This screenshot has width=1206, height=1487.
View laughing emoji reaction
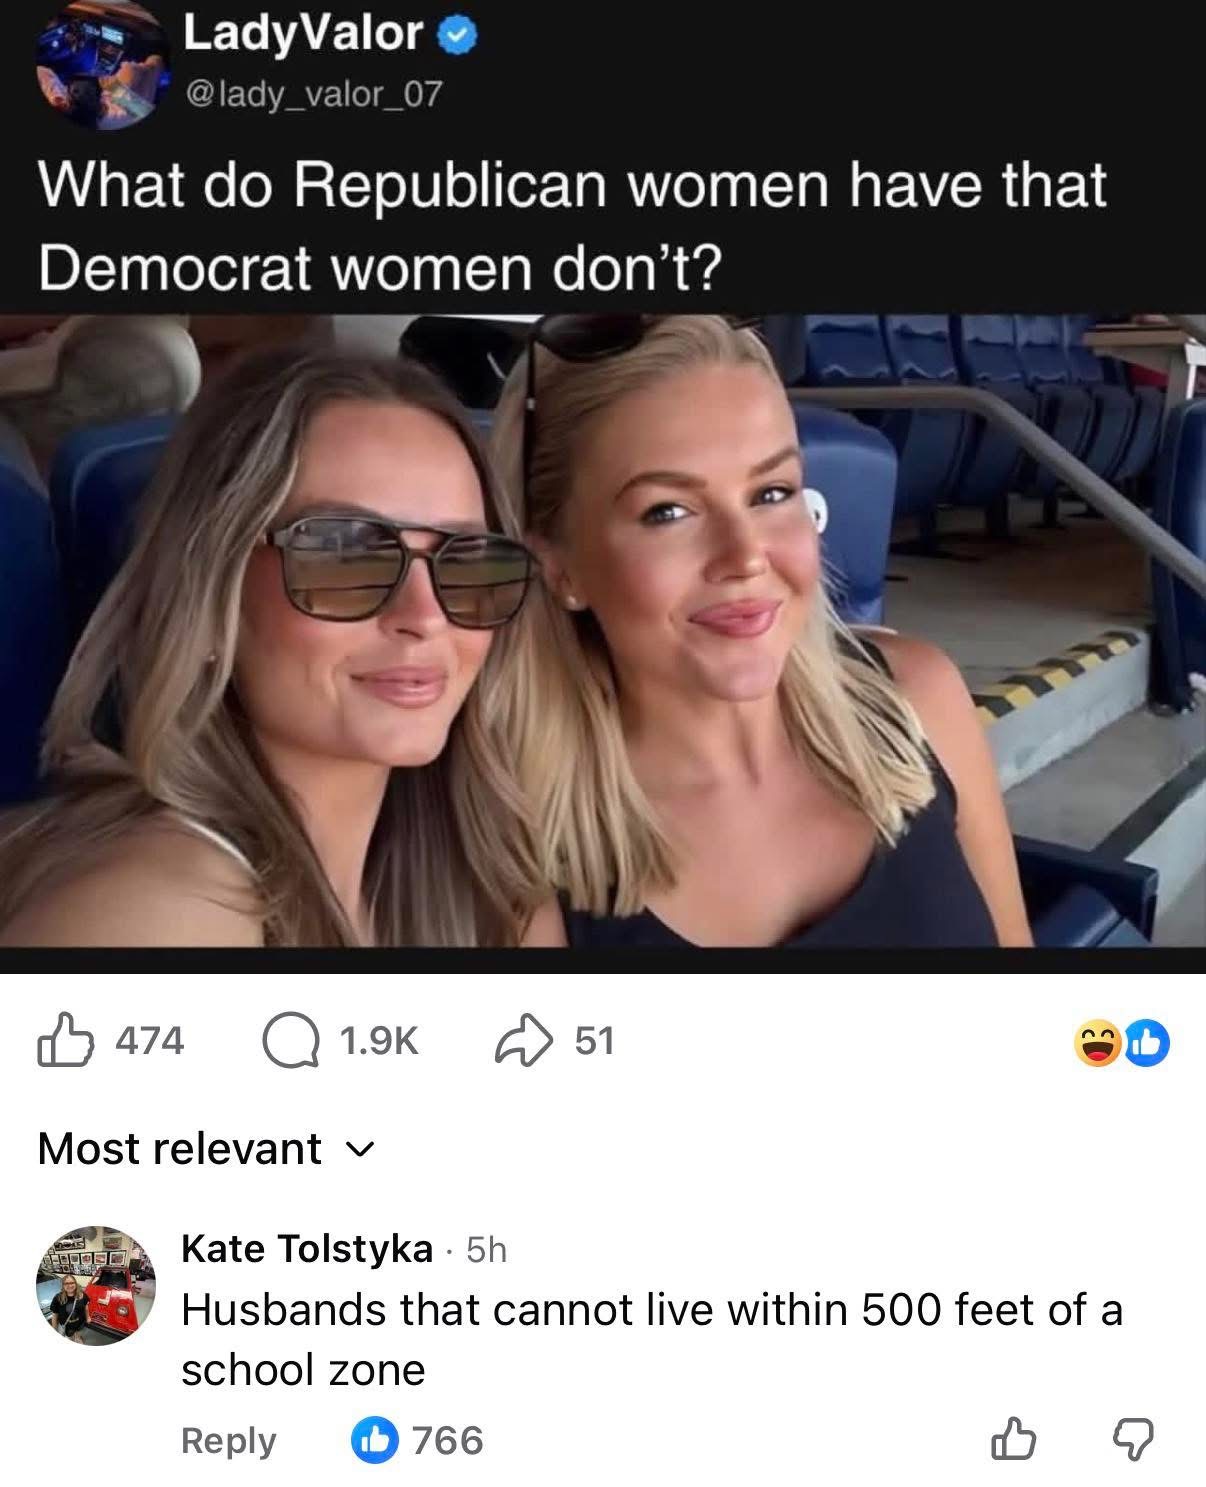[1096, 1043]
